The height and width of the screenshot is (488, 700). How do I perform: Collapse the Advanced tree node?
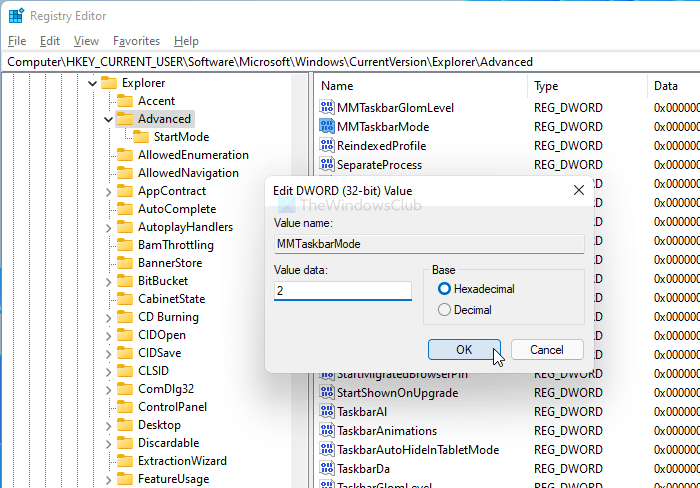coord(108,119)
